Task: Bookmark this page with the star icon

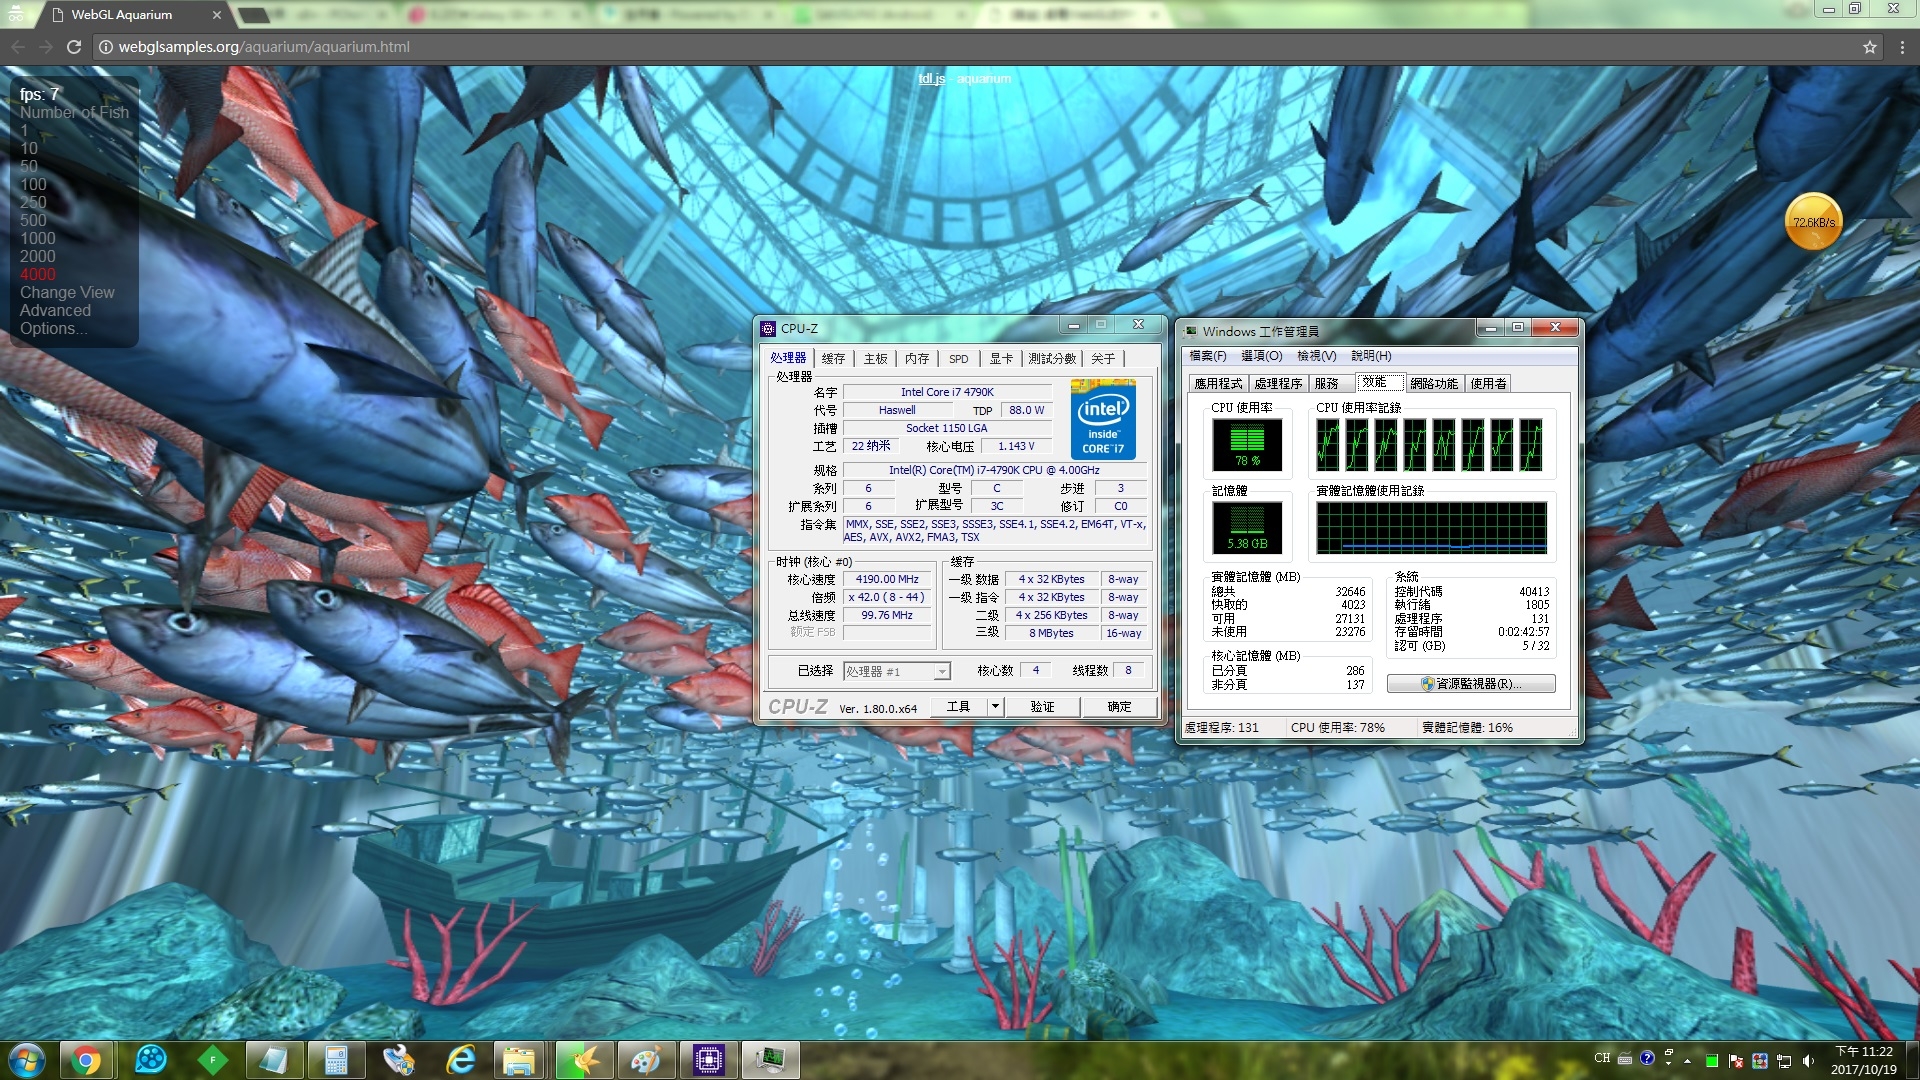Action: point(1869,47)
